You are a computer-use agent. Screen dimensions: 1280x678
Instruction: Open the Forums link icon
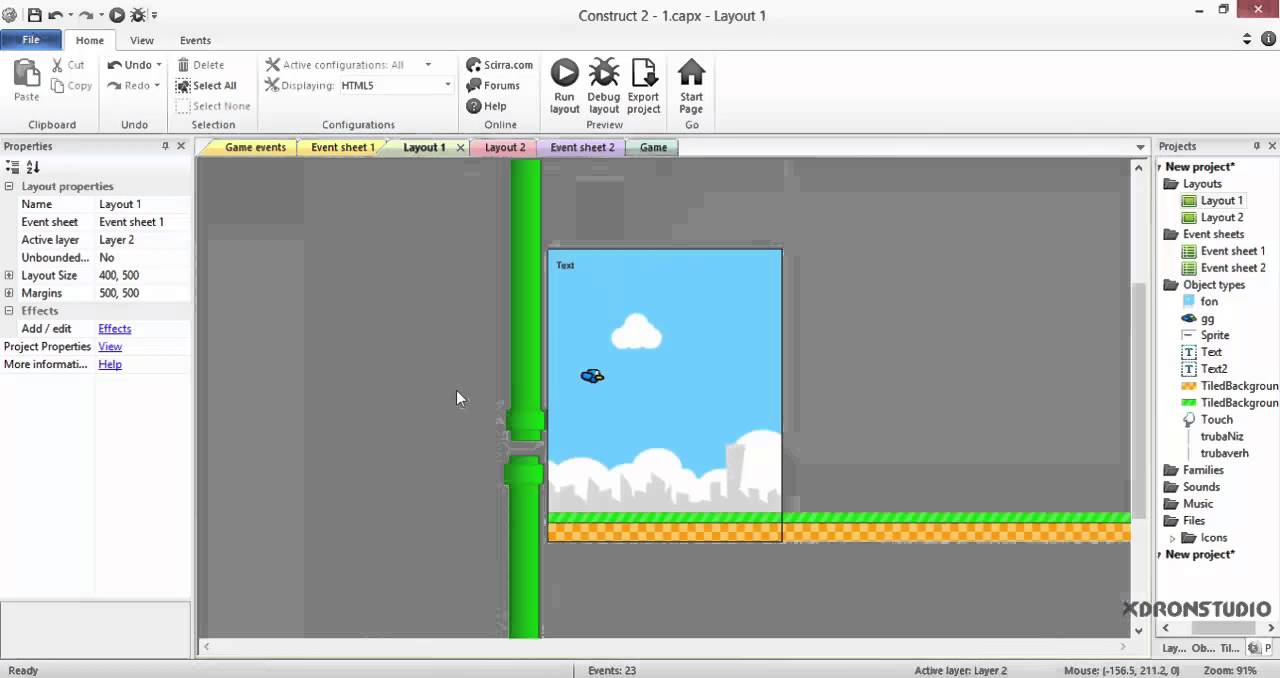click(x=474, y=86)
